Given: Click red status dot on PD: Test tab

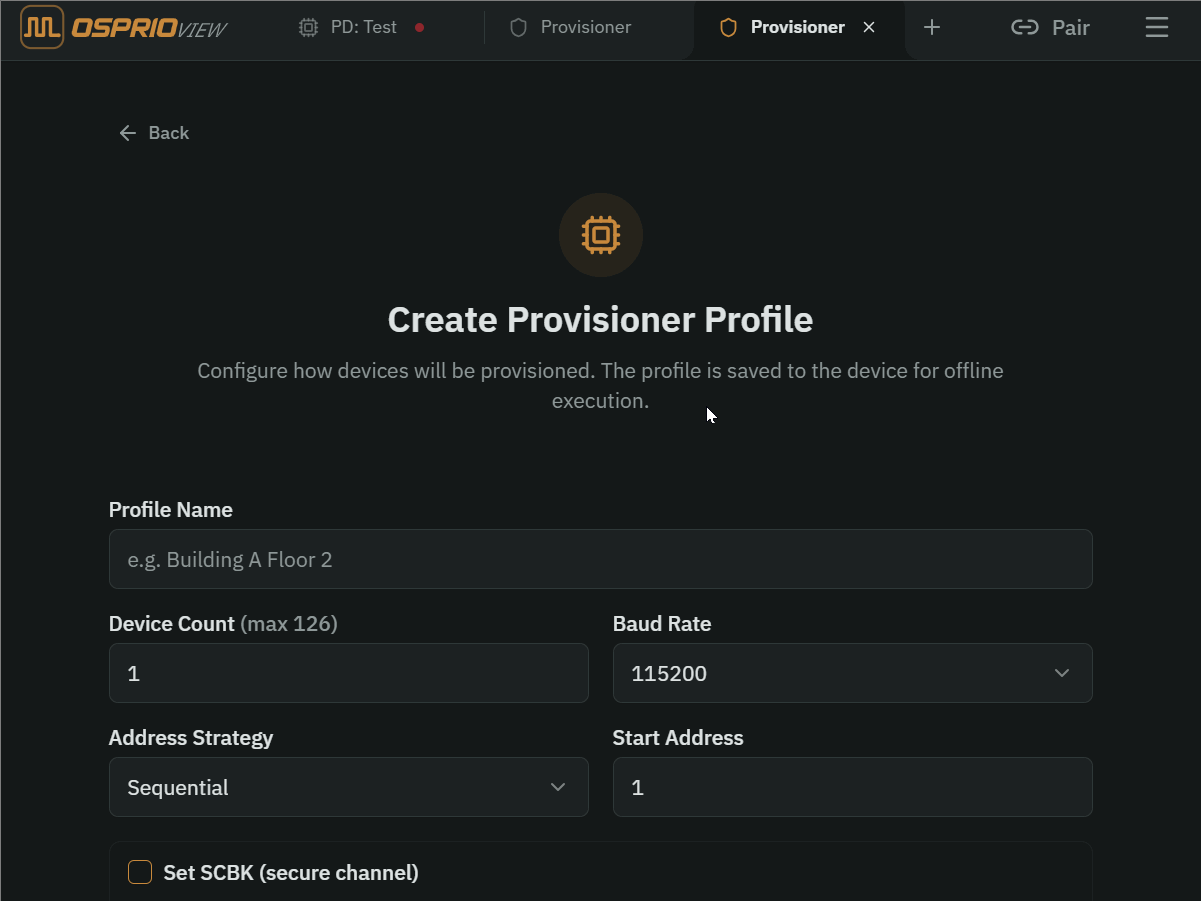Looking at the screenshot, I should (419, 28).
